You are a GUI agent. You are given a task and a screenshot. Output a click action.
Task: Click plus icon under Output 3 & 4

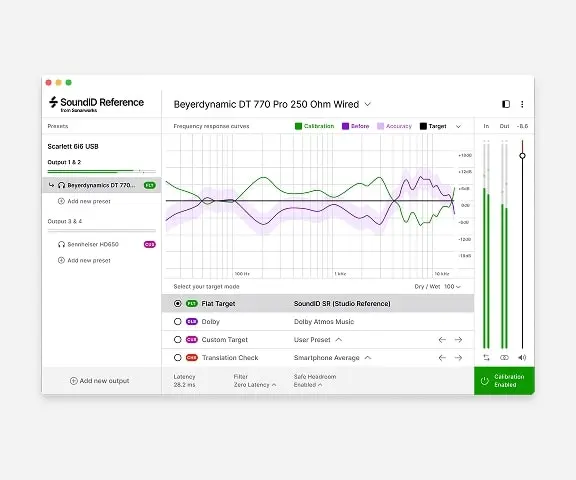point(61,260)
